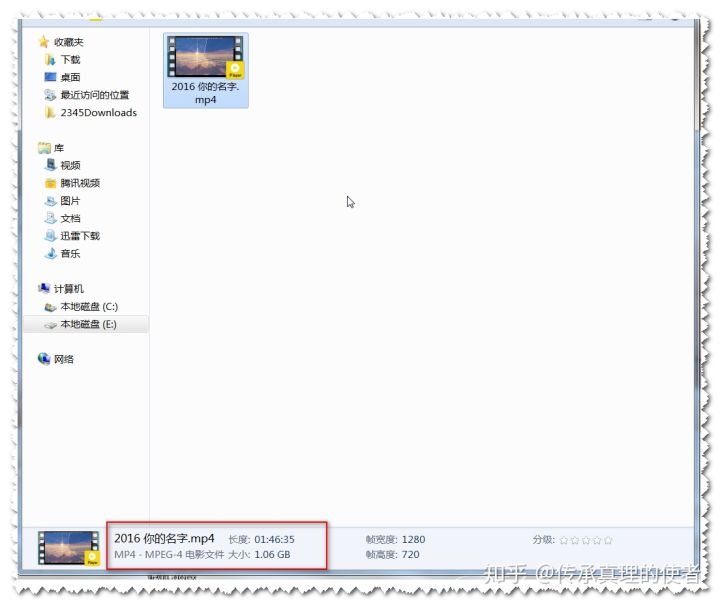Click the MP4 - MPEG-4 电影文件 type text

pos(169,555)
